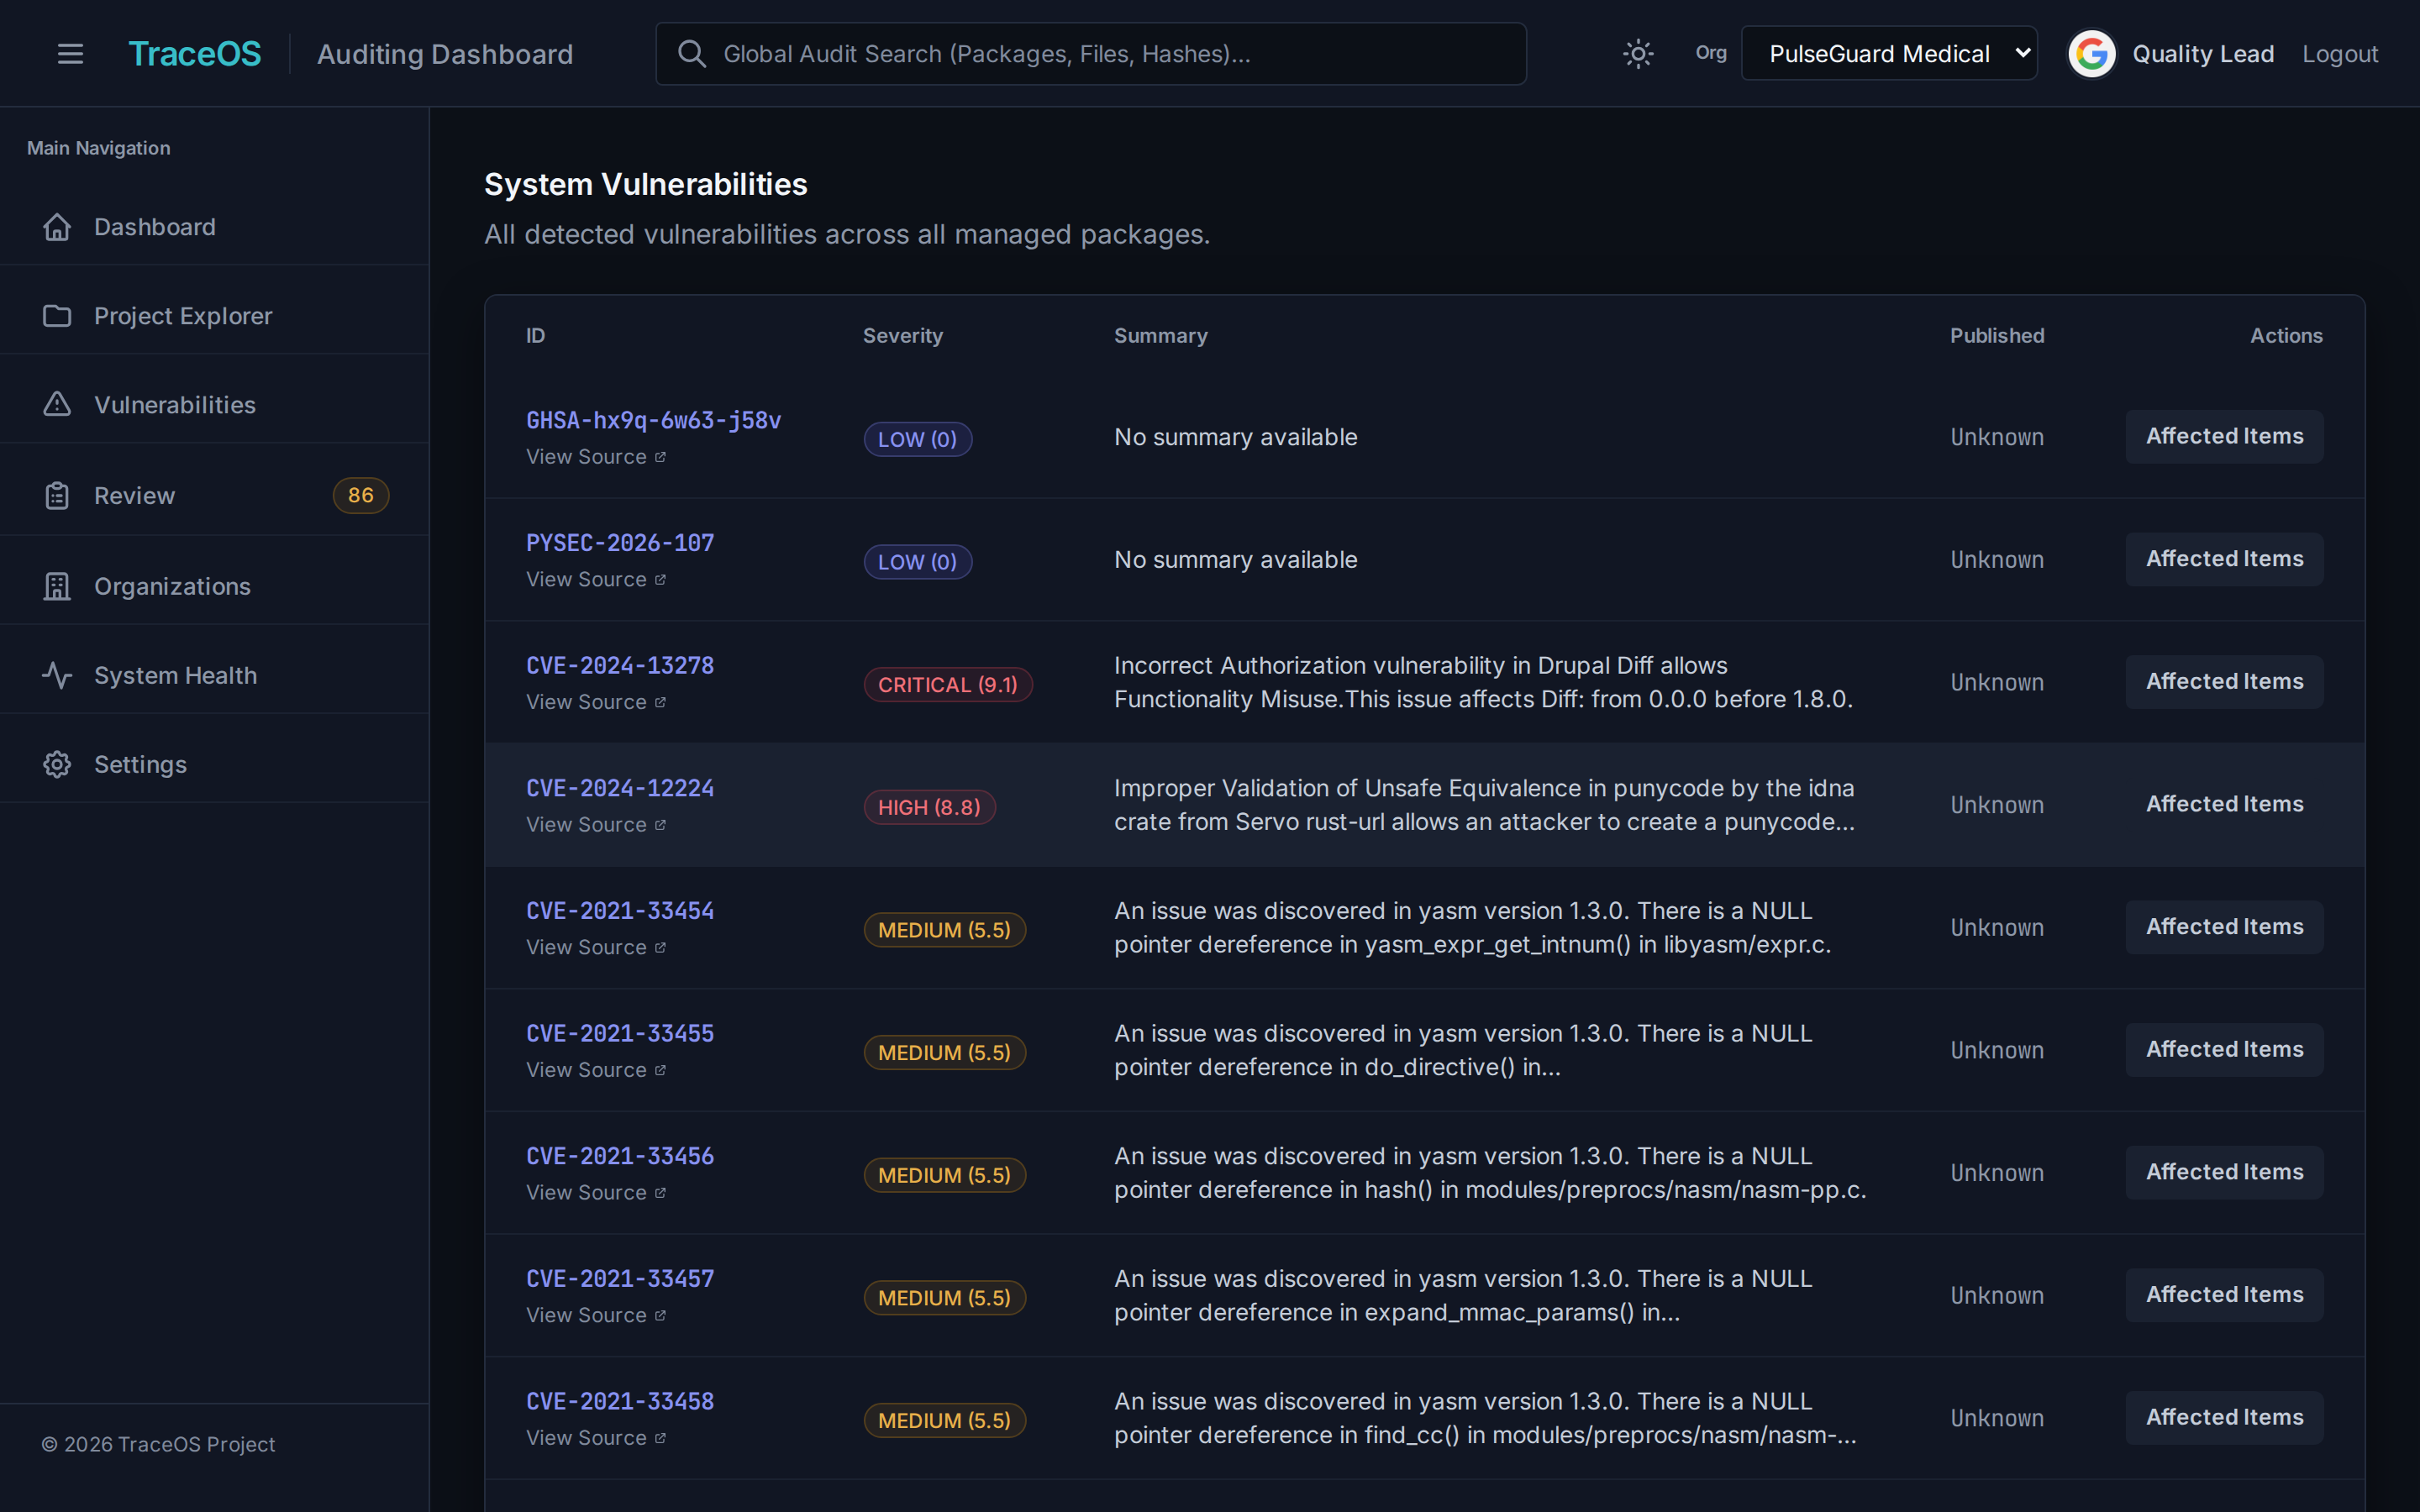Screen dimensions: 2420x1512
Task: Click the Quality Lead user name
Action: pyautogui.click(x=2203, y=54)
